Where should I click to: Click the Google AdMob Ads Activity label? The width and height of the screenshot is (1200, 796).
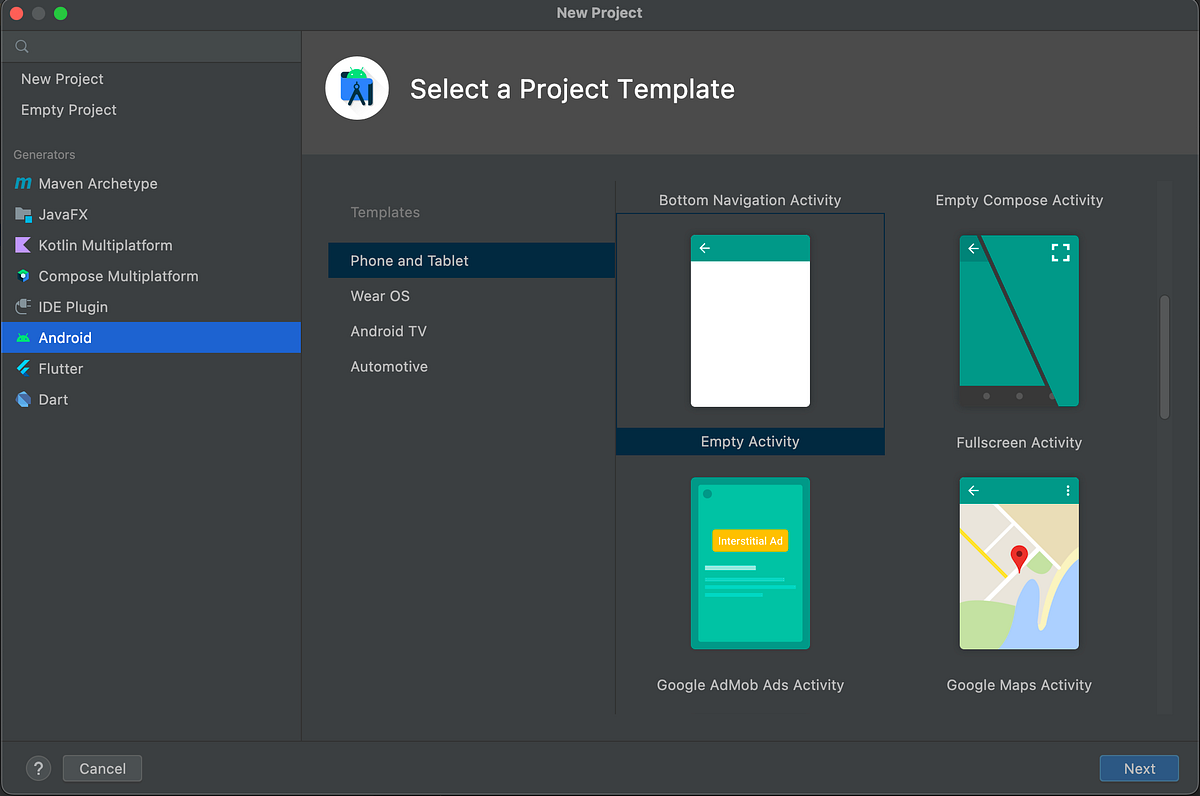tap(750, 685)
